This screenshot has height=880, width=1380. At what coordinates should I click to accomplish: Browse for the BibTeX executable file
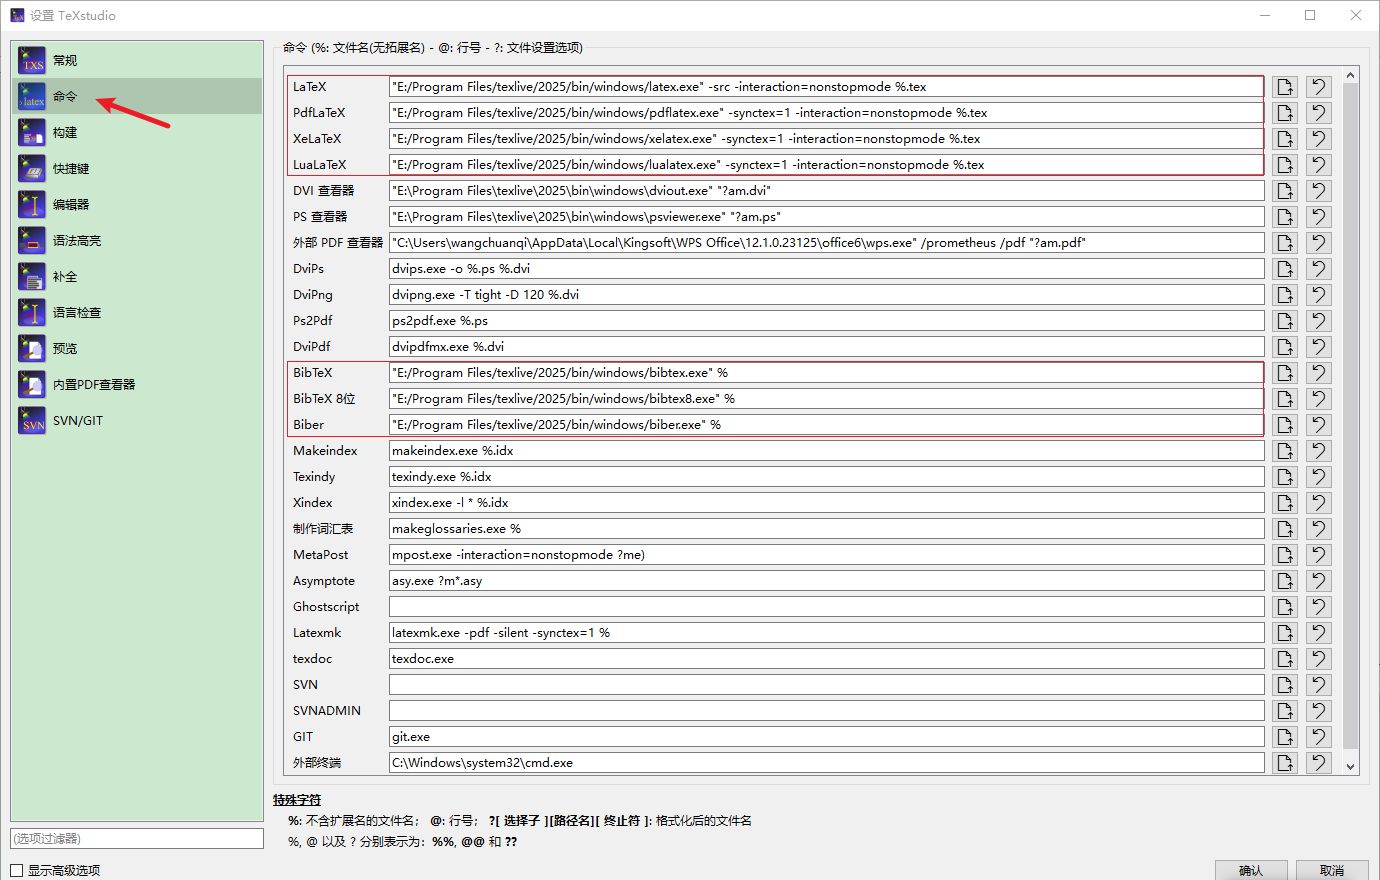pos(1285,373)
